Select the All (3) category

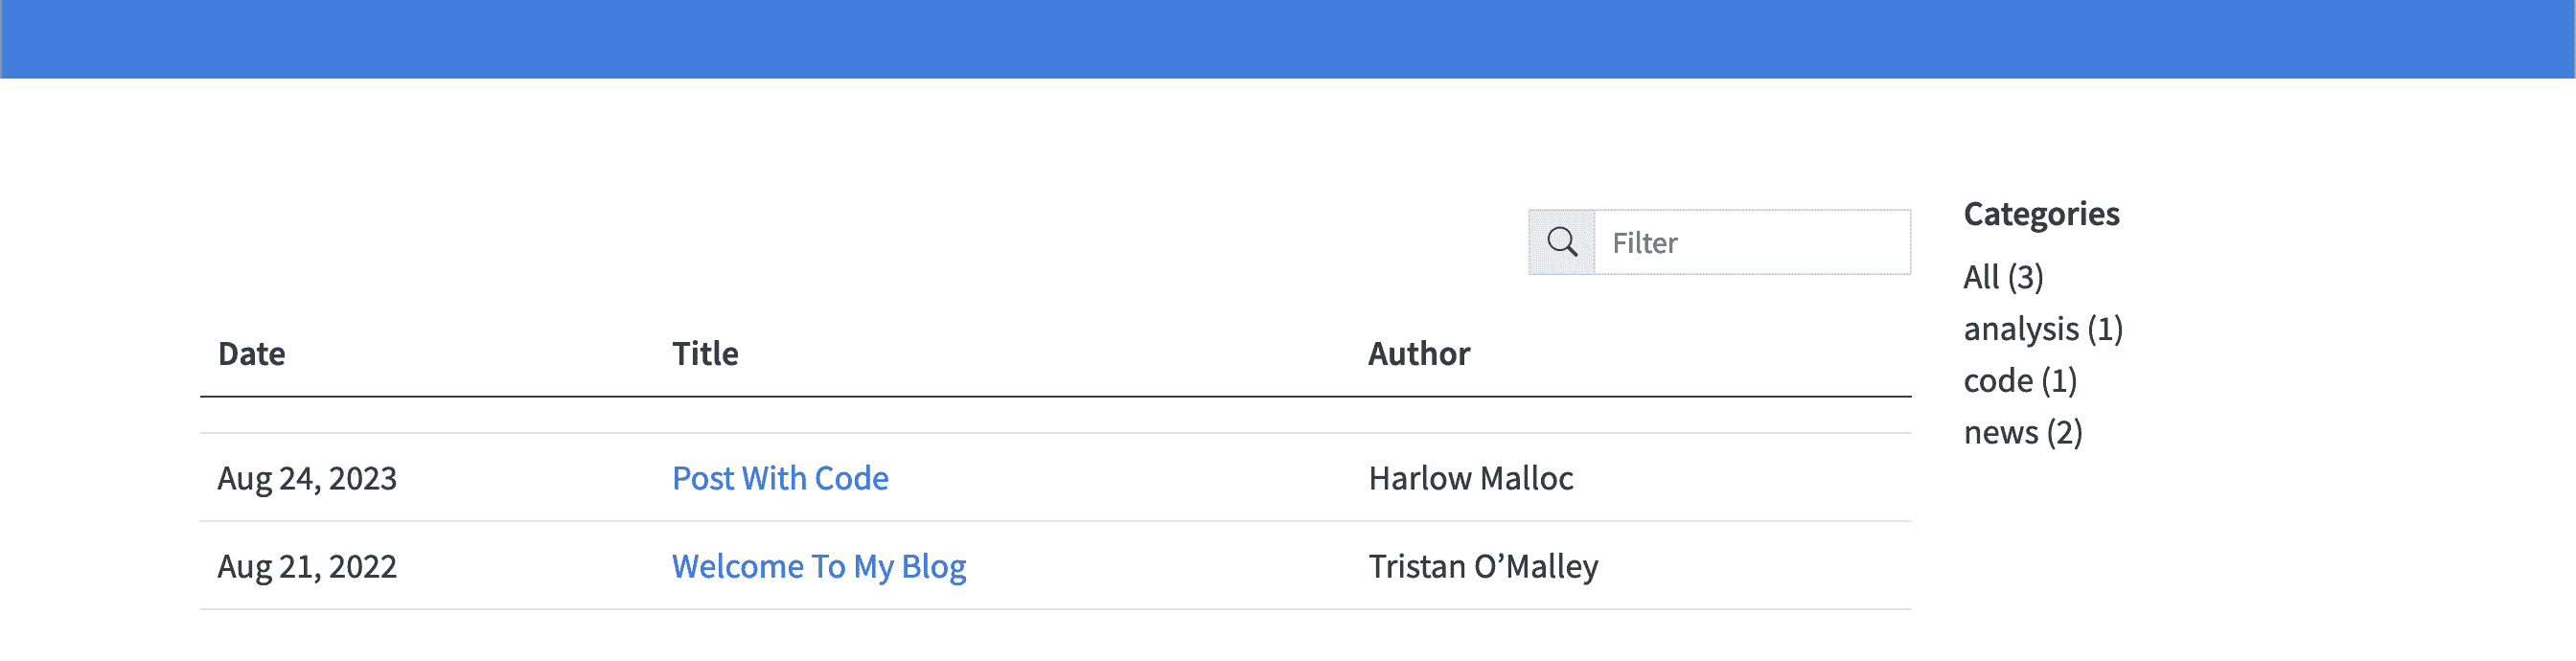[2003, 277]
